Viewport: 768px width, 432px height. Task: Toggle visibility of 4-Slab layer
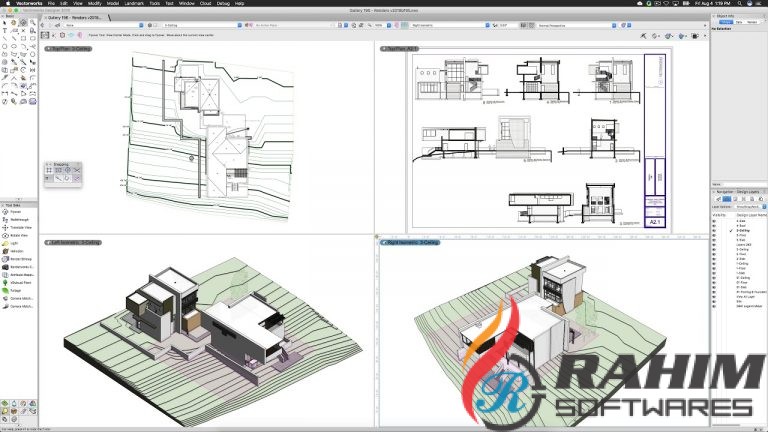(x=714, y=221)
